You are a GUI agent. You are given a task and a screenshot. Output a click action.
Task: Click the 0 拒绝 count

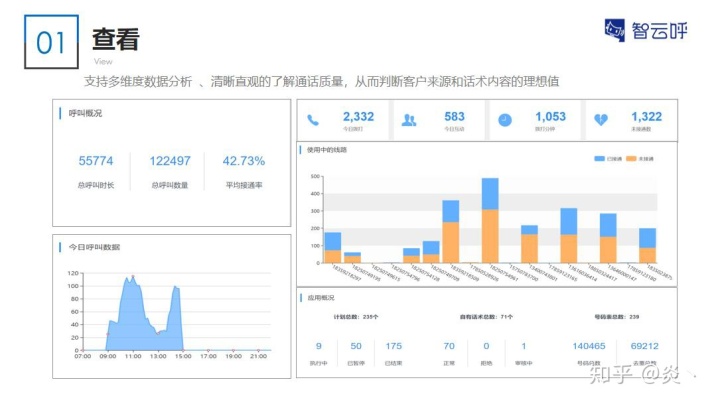(x=486, y=346)
